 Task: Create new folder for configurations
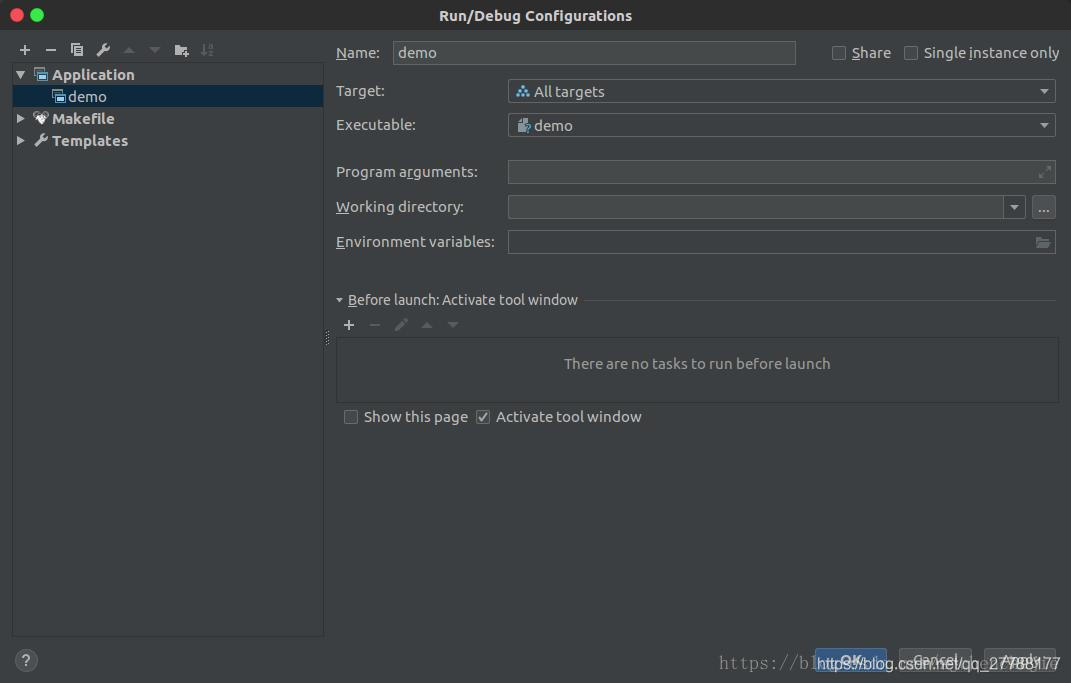pyautogui.click(x=181, y=50)
